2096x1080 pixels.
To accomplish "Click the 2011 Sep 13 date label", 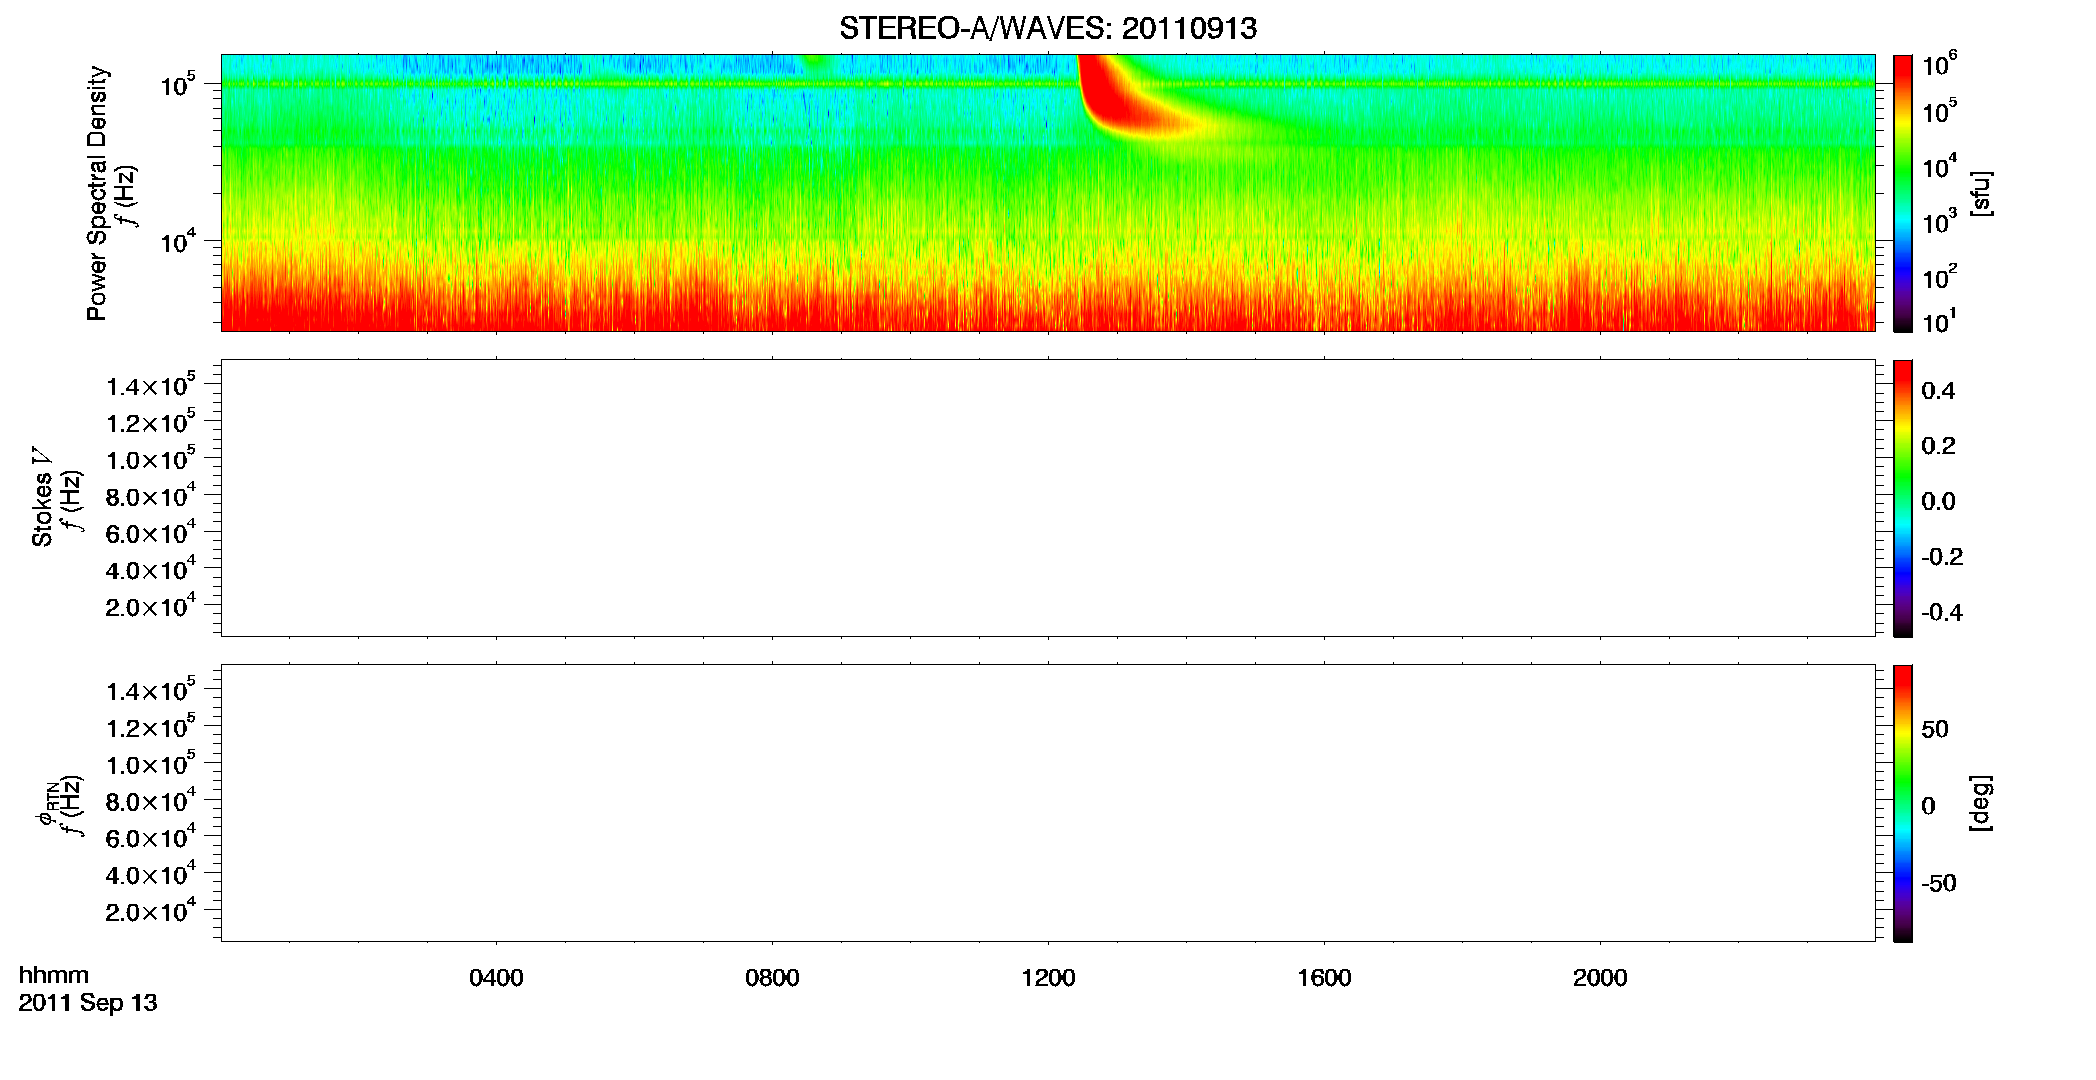I will (88, 1003).
